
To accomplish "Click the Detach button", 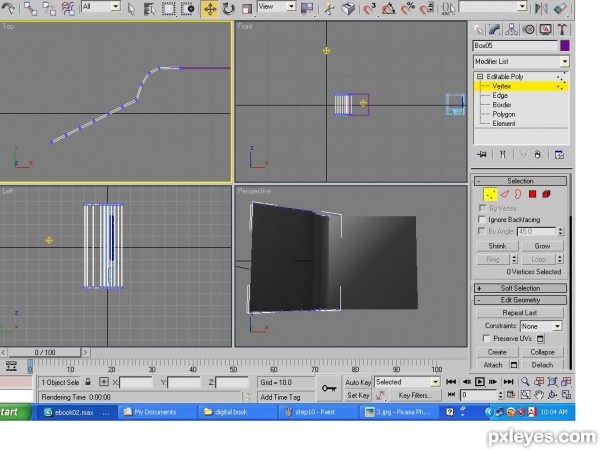I will (542, 365).
